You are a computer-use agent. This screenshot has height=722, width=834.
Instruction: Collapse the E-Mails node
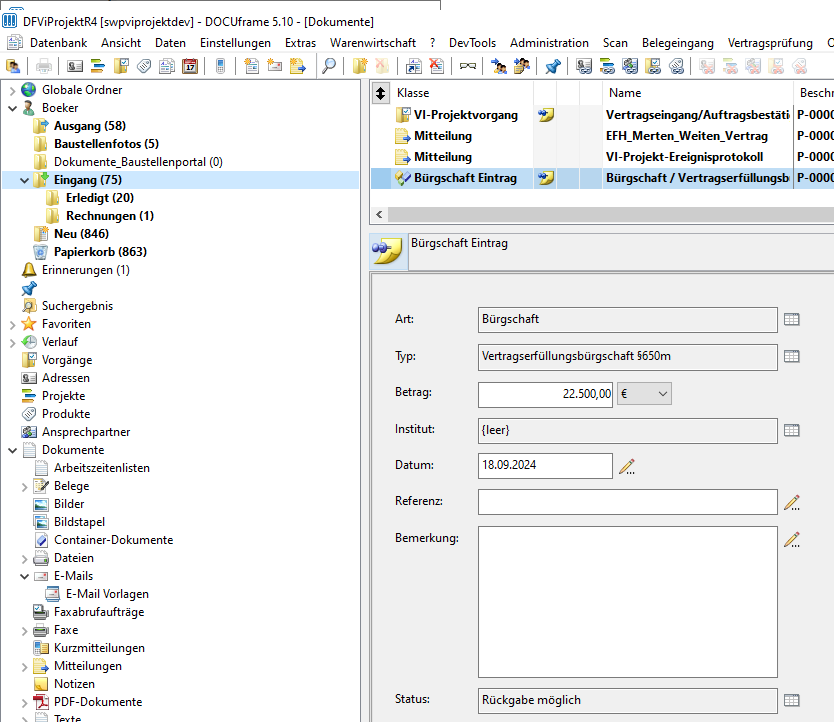pyautogui.click(x=24, y=577)
